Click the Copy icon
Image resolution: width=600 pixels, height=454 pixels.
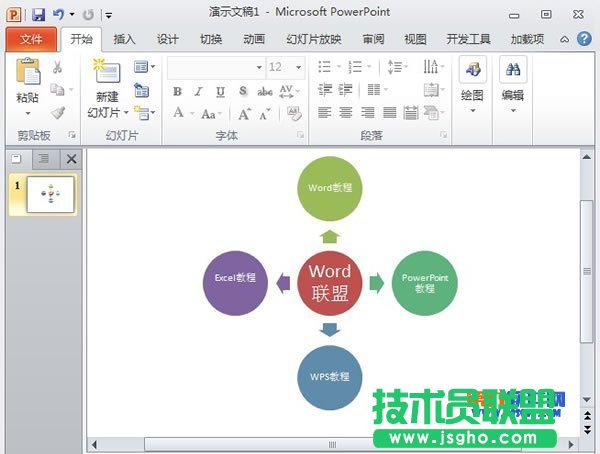click(57, 90)
